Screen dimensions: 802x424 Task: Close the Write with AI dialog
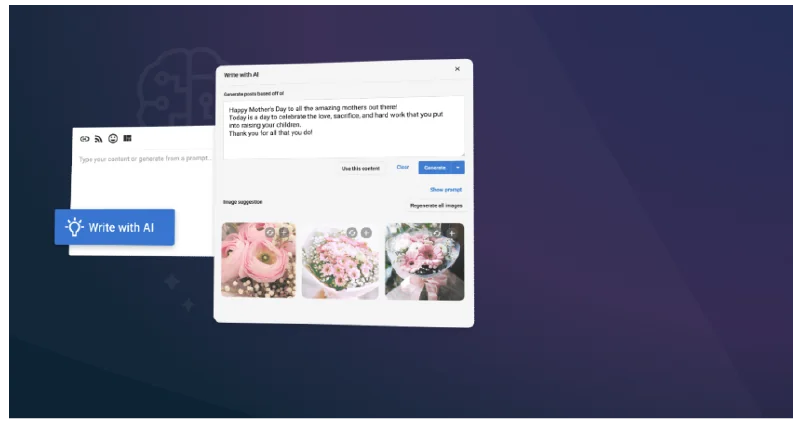457,69
